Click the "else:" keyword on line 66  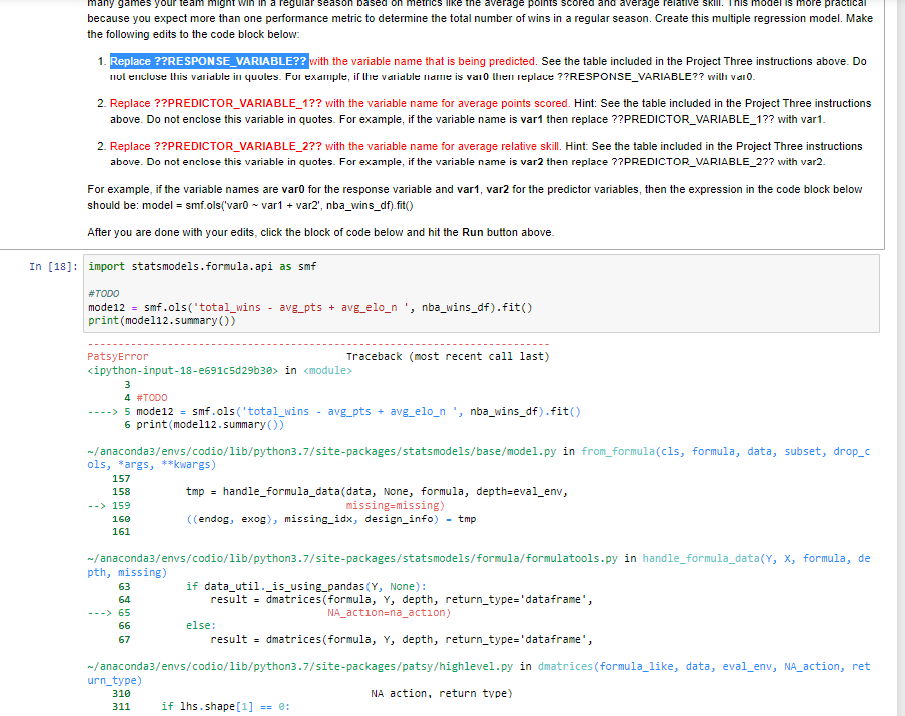coord(201,625)
